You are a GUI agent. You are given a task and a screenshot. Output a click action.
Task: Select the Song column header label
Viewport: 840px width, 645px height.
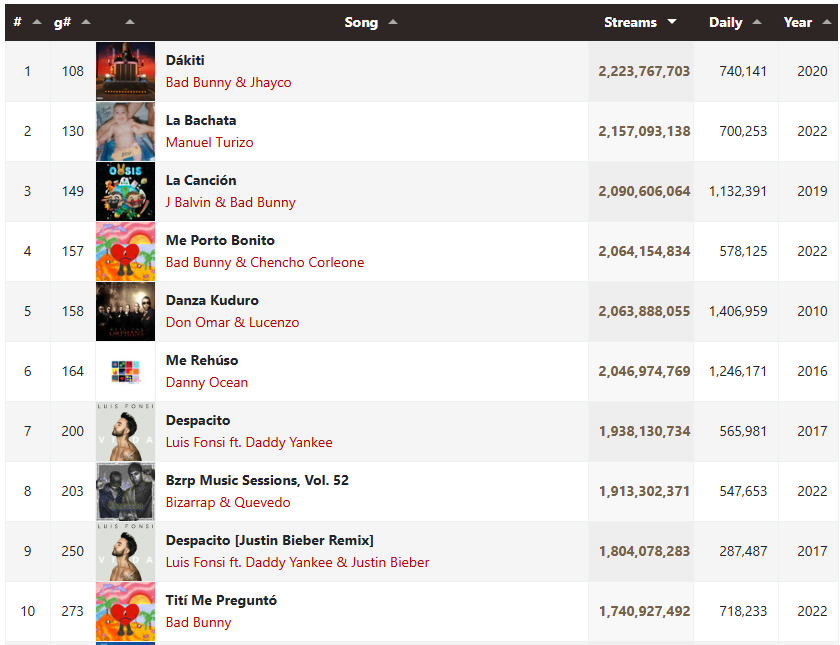(361, 22)
